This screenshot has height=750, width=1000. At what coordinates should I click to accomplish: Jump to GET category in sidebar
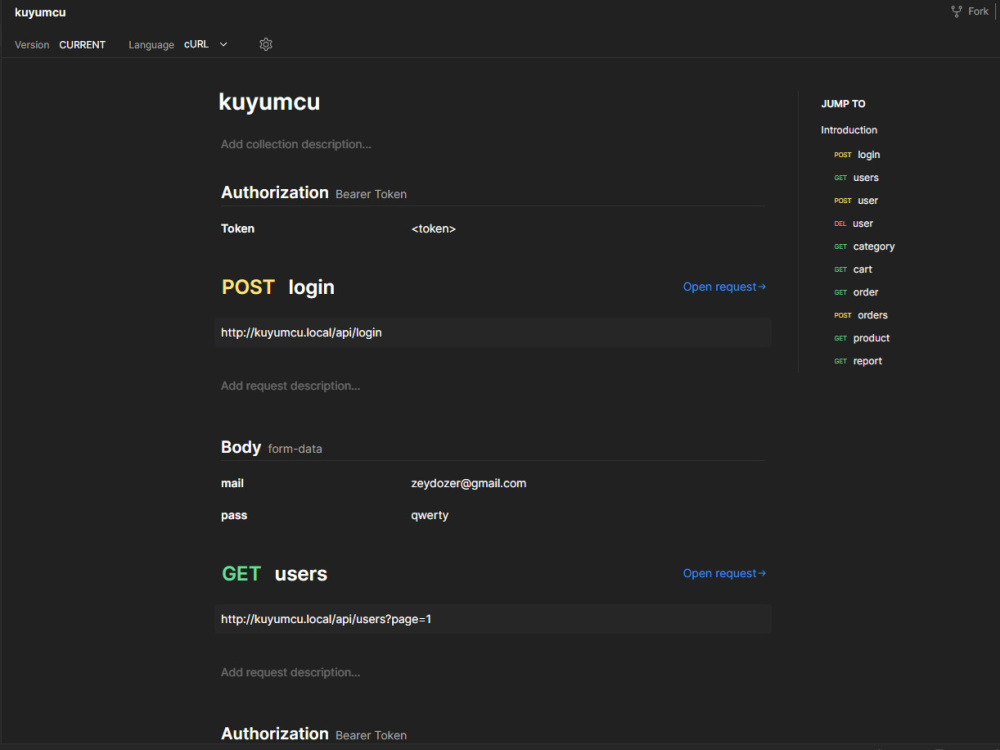click(864, 247)
